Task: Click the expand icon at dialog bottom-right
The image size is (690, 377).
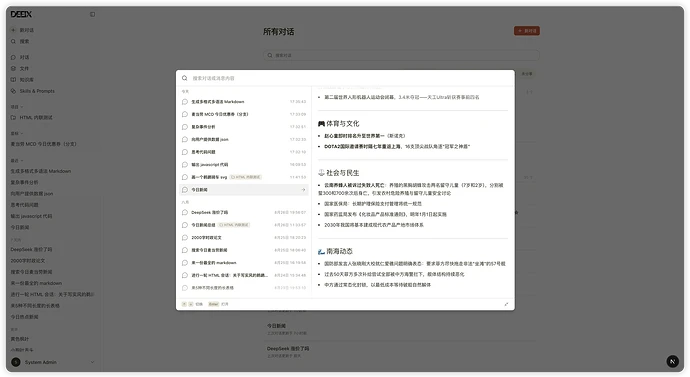Action: click(x=506, y=304)
